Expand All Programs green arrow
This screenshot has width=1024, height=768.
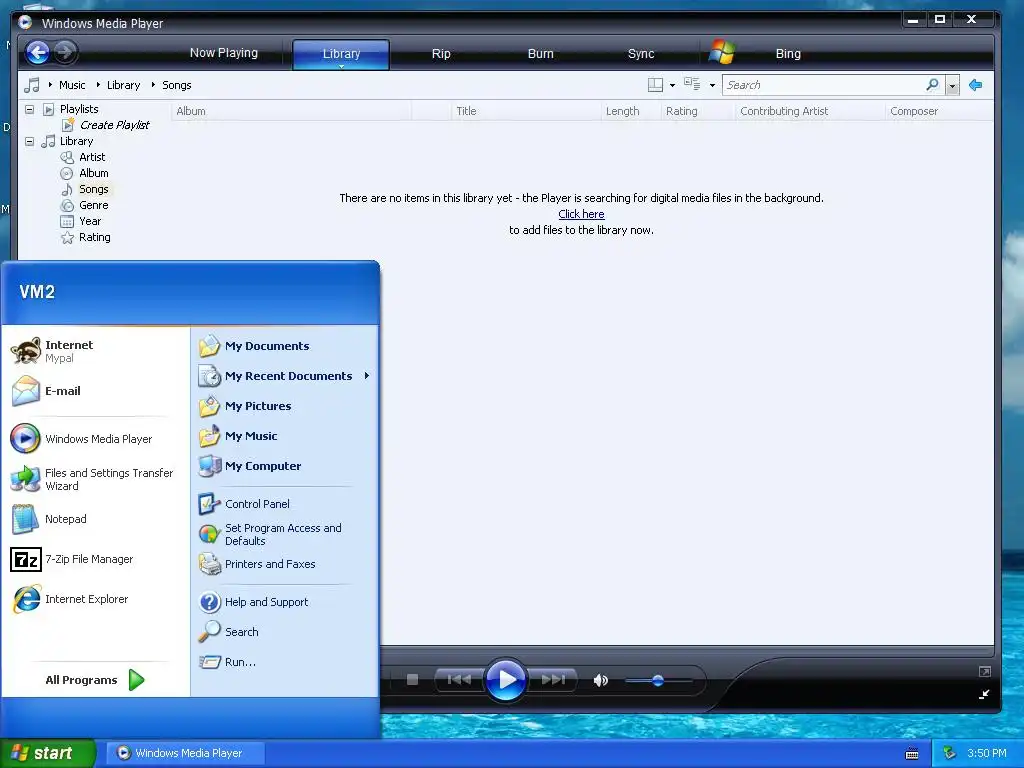136,680
